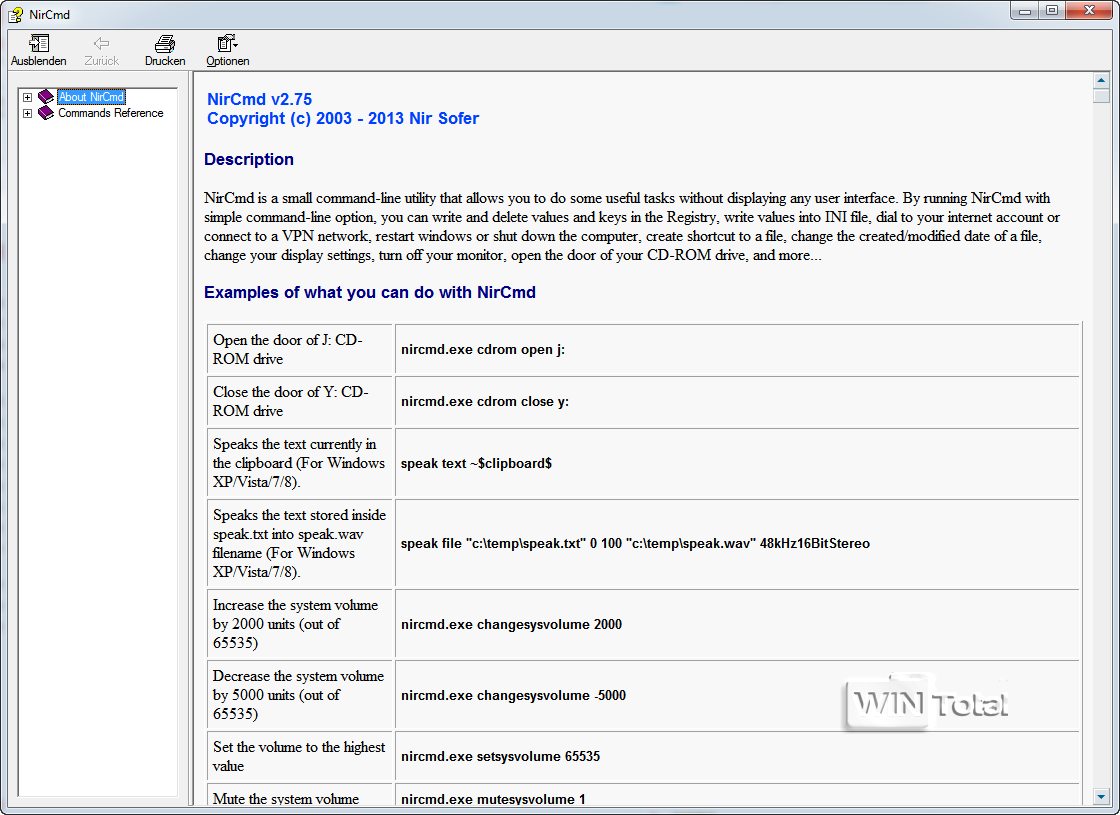
Task: Click the Ausblenden toolbar icon
Action: tap(38, 44)
